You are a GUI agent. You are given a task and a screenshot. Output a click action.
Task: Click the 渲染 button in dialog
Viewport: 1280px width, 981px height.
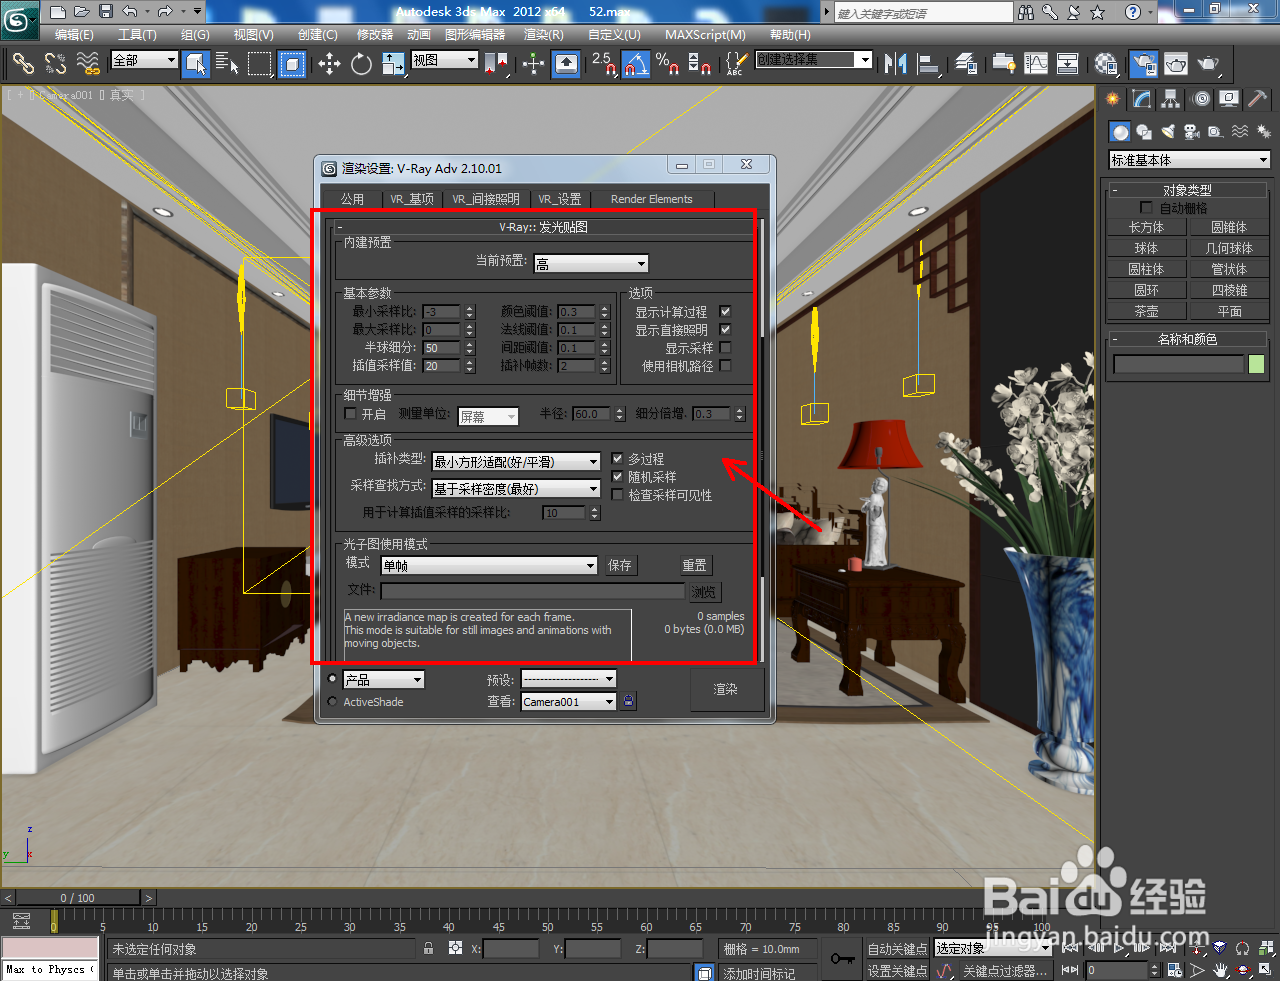726,689
